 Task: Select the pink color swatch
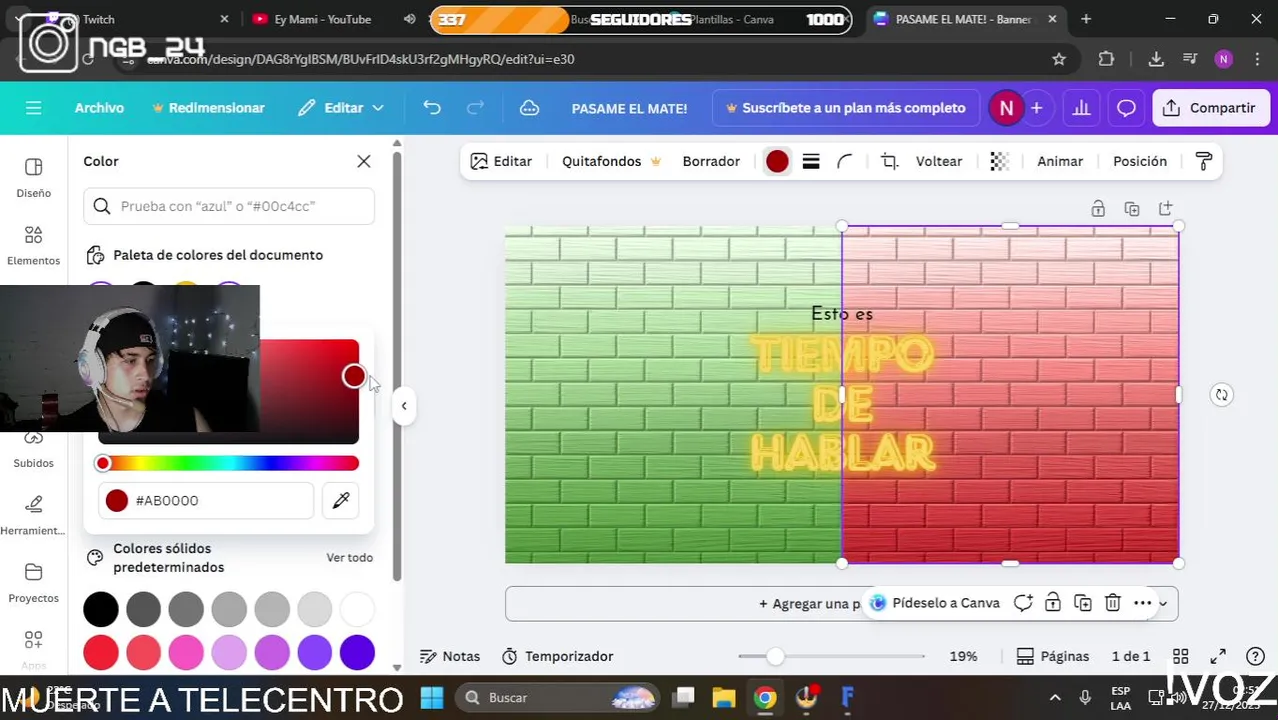186,653
